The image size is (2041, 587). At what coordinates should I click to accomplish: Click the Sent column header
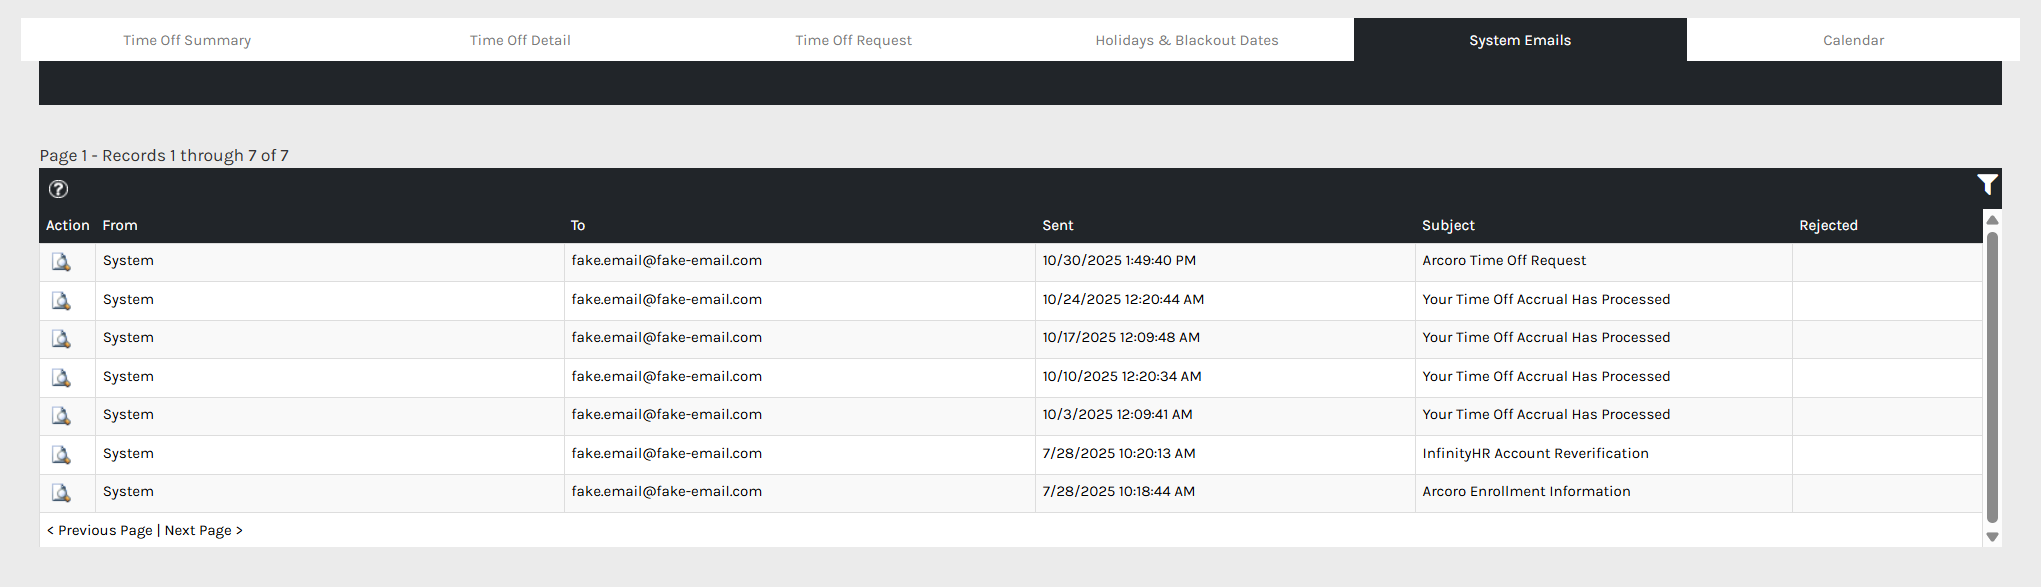[x=1057, y=226]
